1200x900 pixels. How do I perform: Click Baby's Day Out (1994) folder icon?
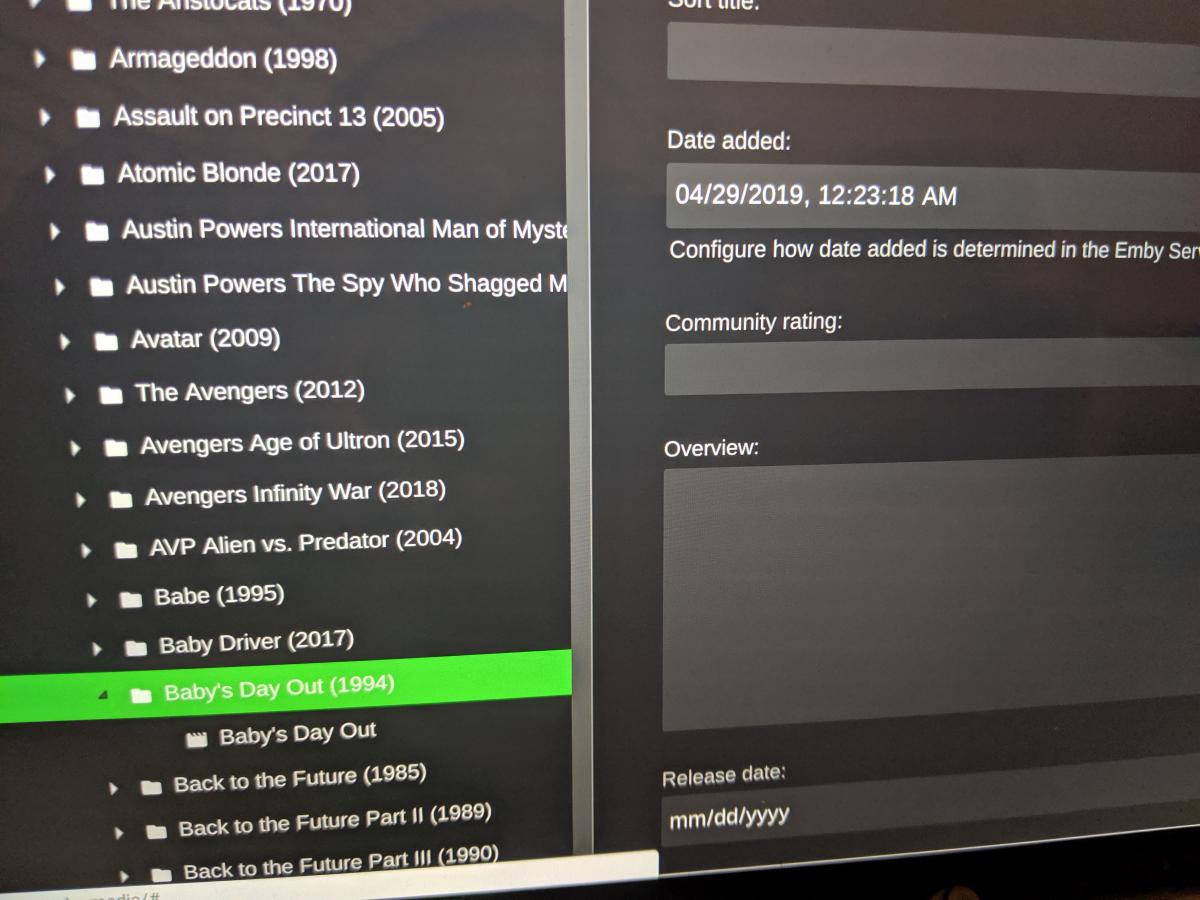pyautogui.click(x=142, y=694)
